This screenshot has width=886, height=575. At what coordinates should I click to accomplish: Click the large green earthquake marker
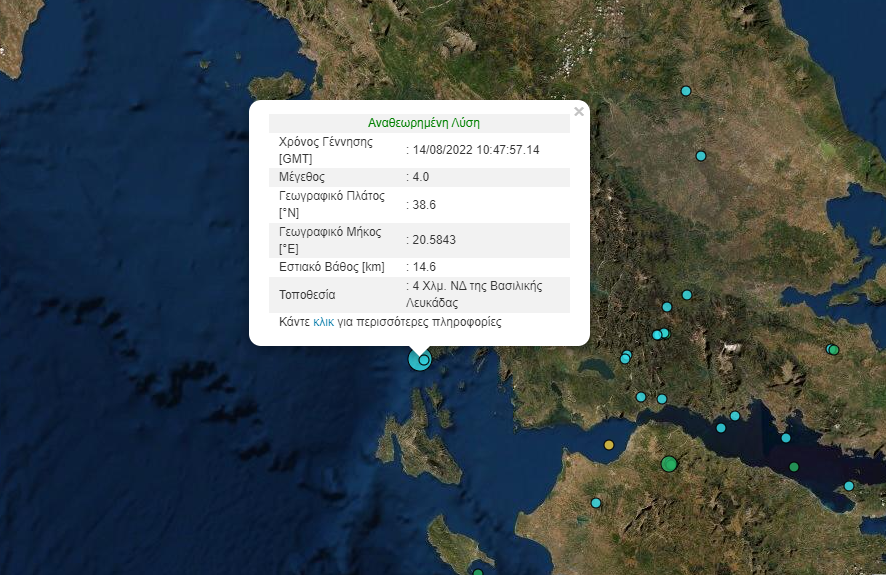point(669,463)
